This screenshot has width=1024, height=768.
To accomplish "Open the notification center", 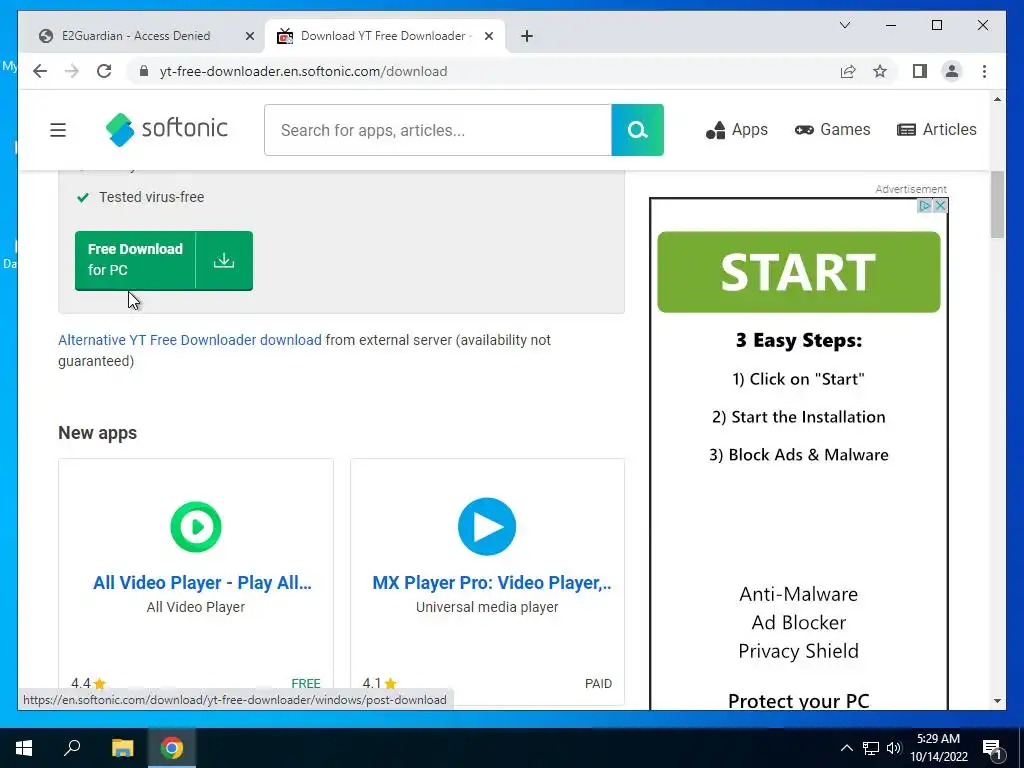I will point(993,749).
